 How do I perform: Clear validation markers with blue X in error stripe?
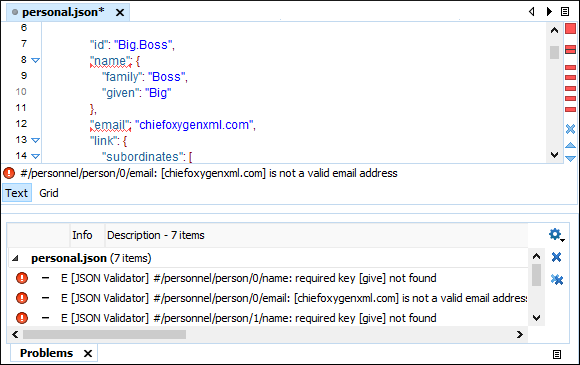pyautogui.click(x=570, y=129)
